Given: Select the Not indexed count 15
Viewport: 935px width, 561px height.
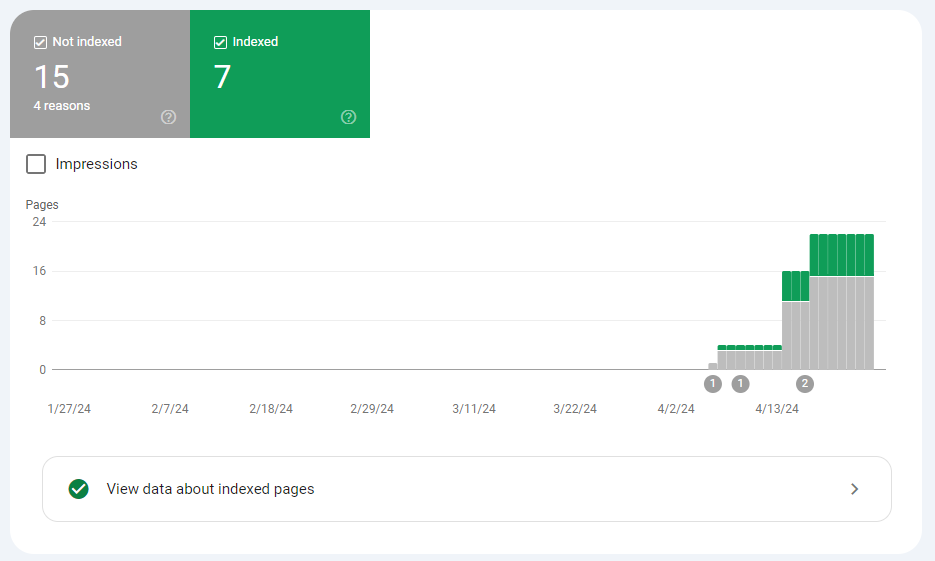Looking at the screenshot, I should [52, 77].
